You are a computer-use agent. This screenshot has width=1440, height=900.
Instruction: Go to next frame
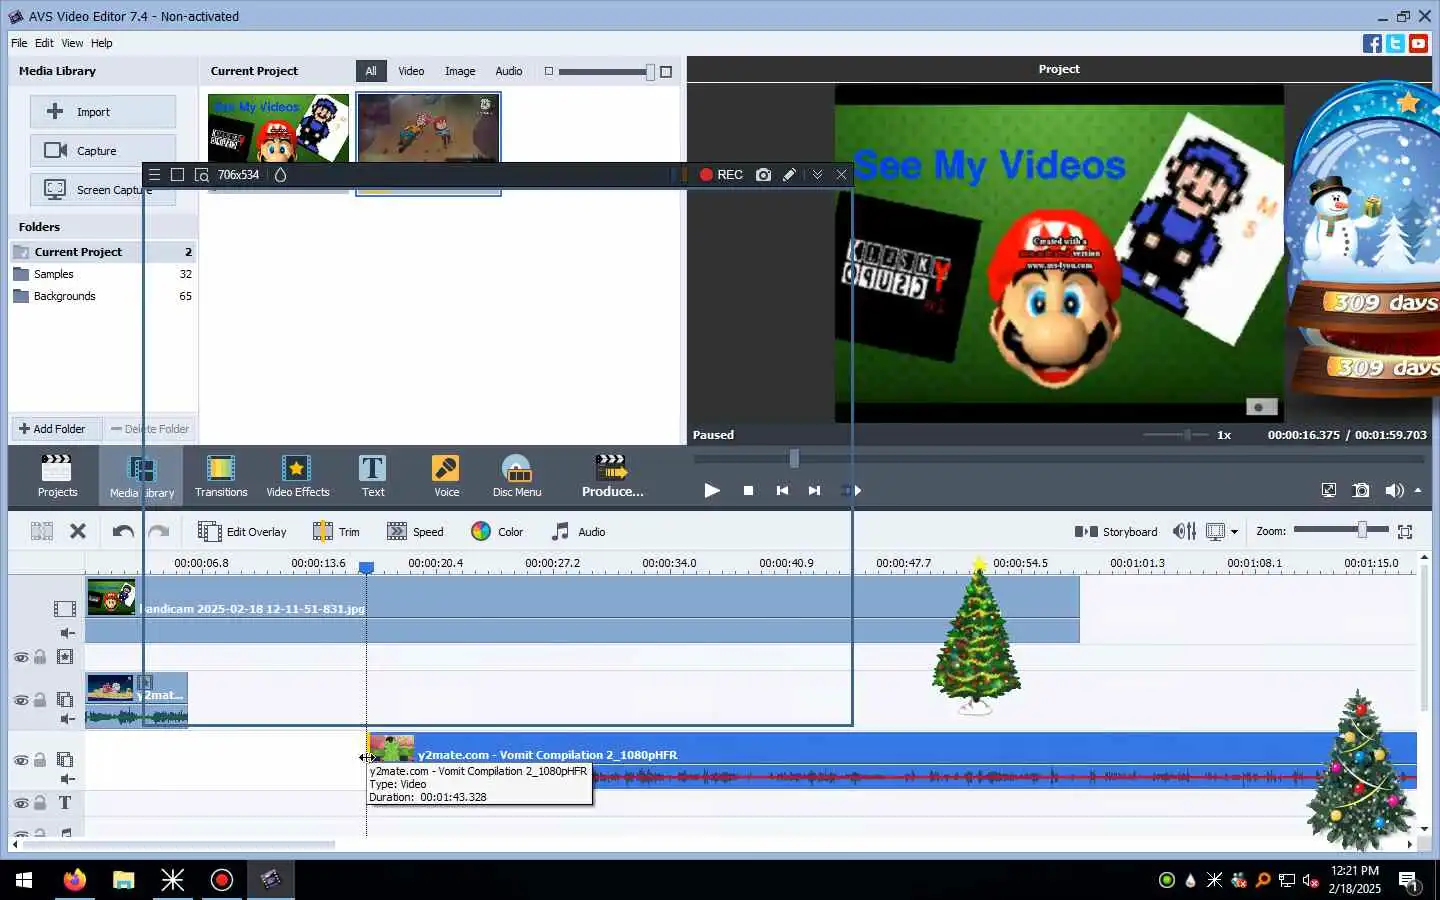coord(814,490)
